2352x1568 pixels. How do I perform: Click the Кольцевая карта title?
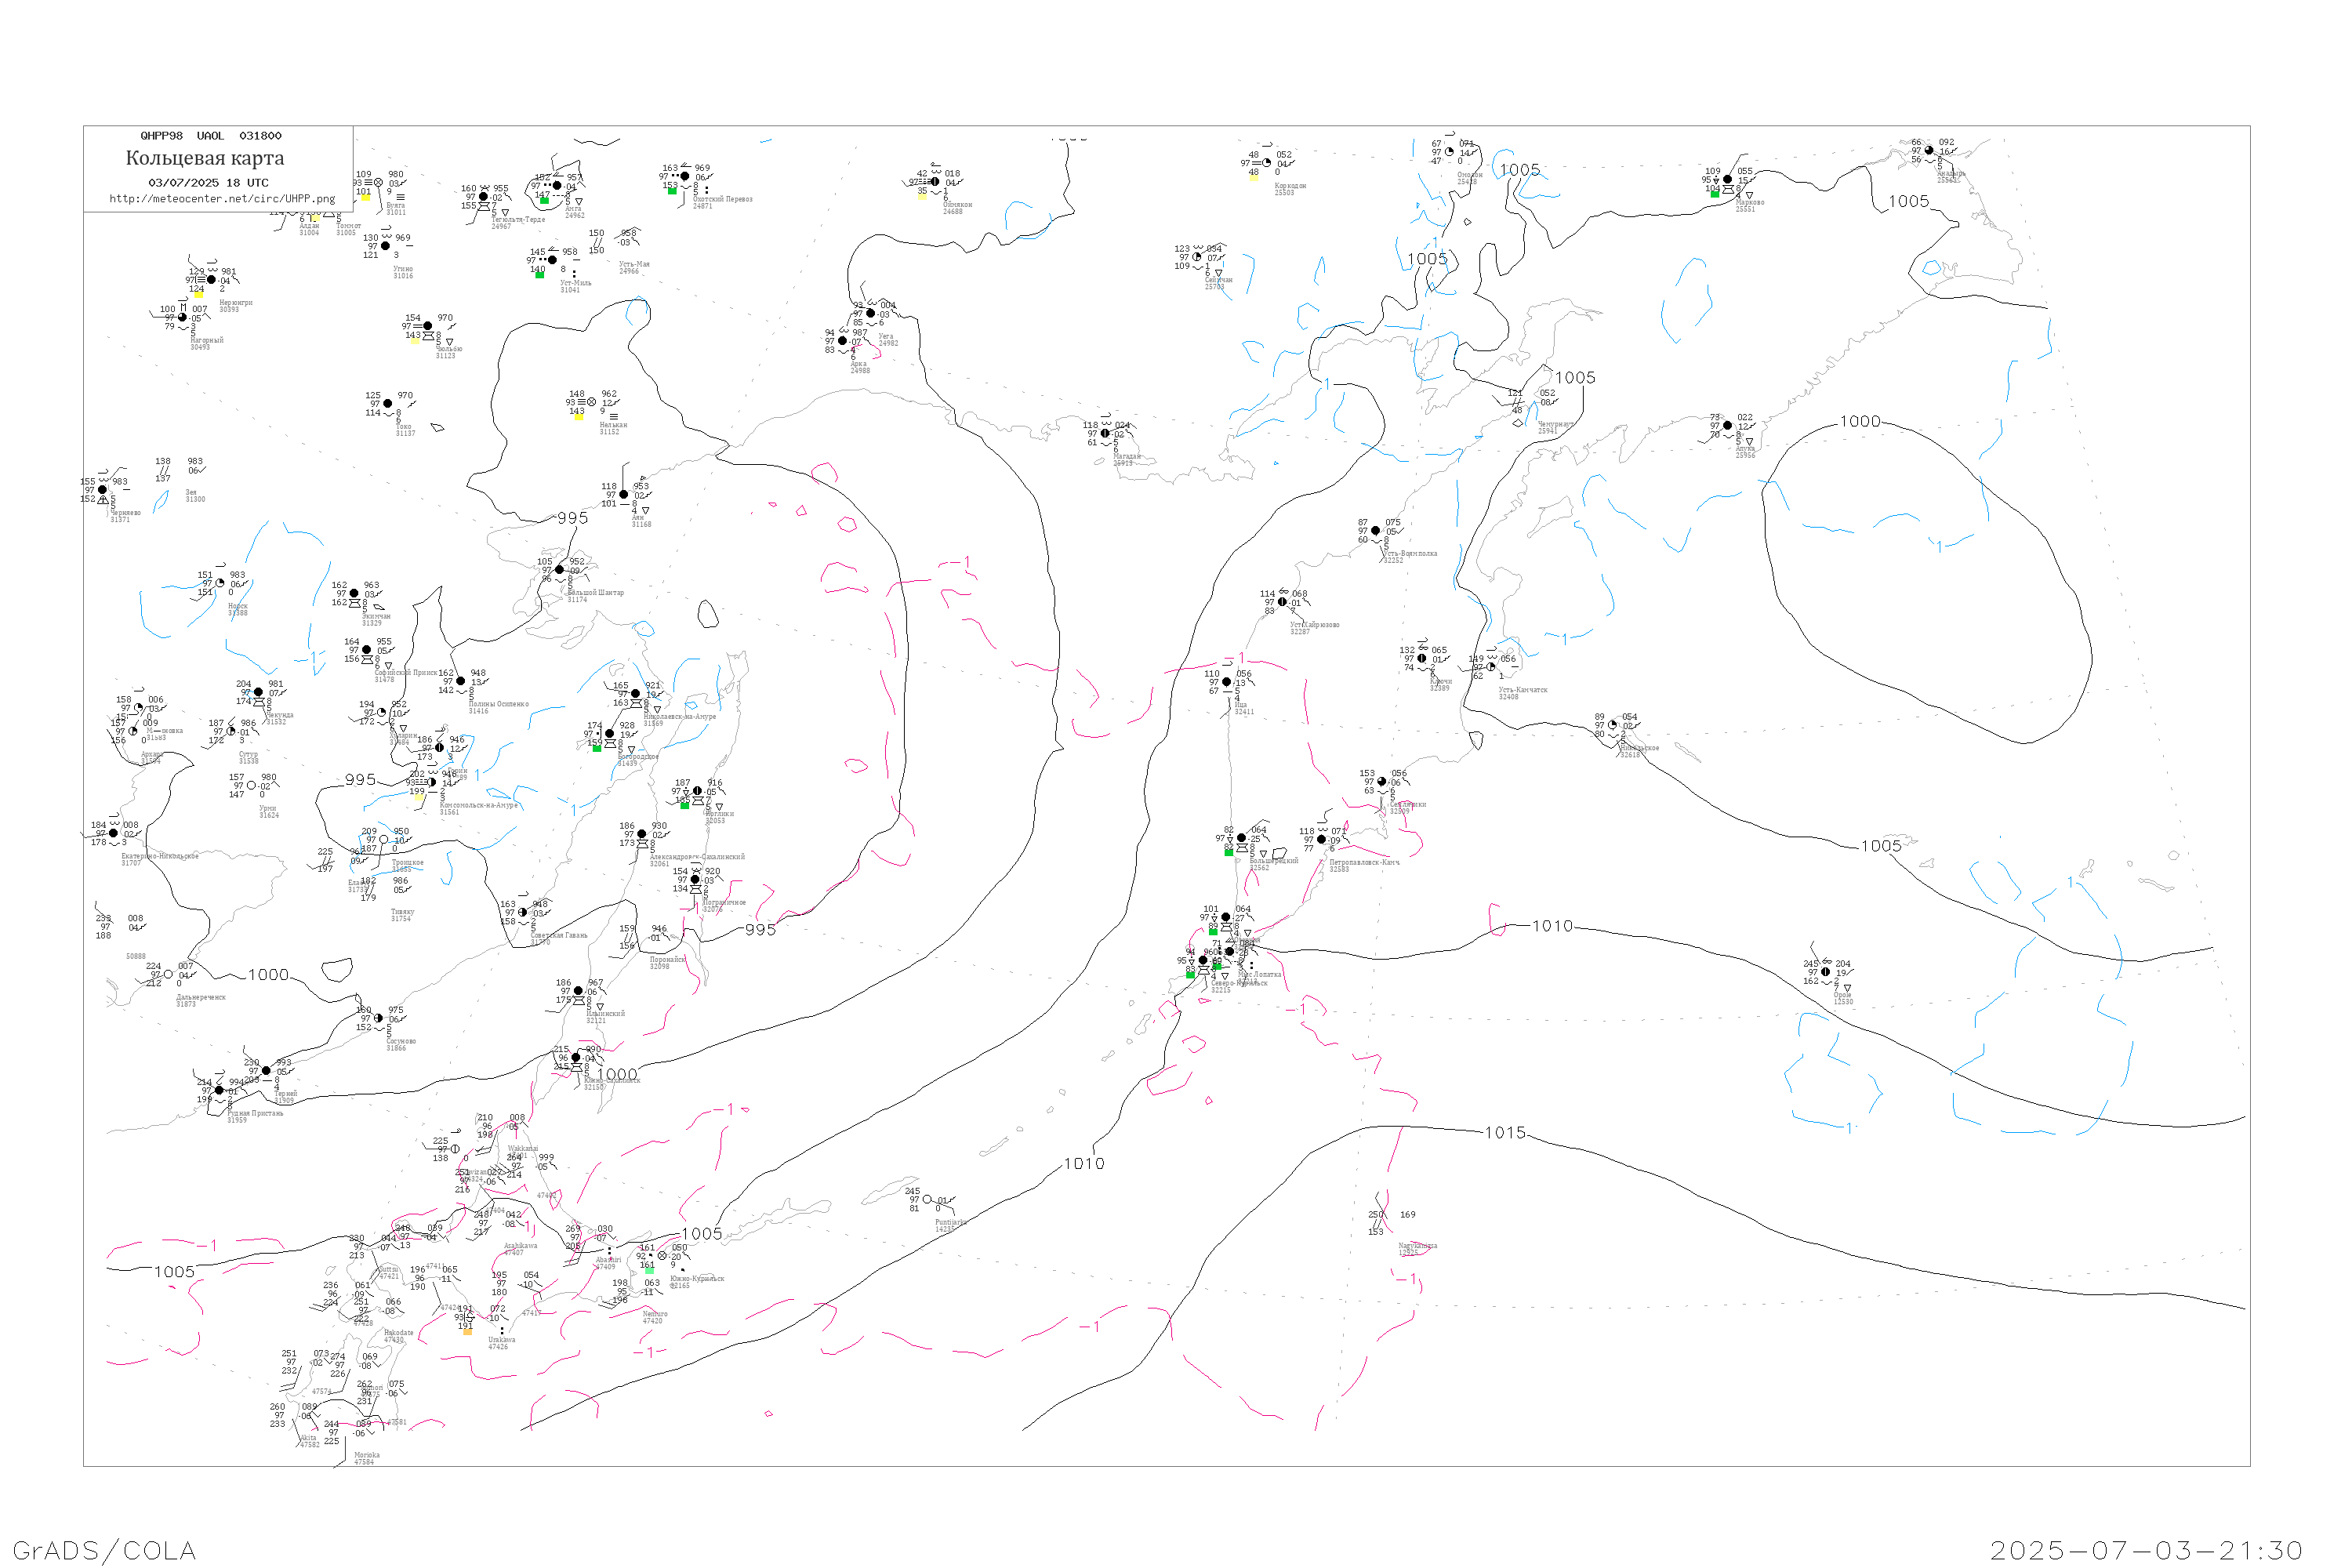coord(205,158)
